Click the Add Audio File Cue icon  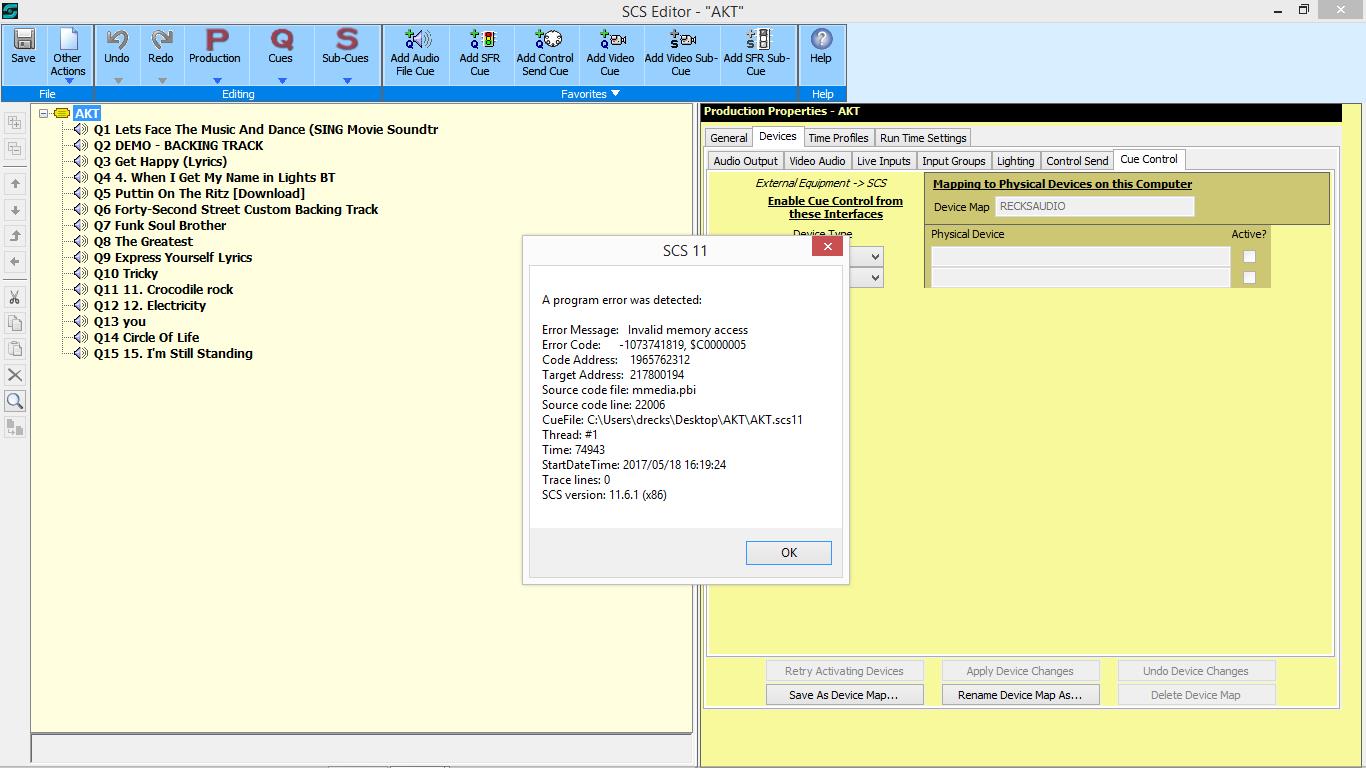pos(415,41)
